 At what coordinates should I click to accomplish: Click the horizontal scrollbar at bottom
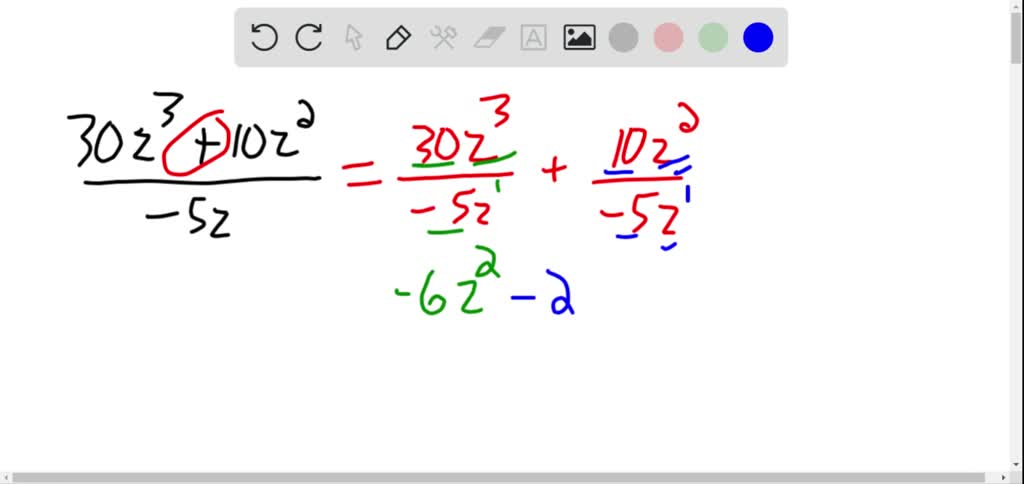[x=500, y=478]
